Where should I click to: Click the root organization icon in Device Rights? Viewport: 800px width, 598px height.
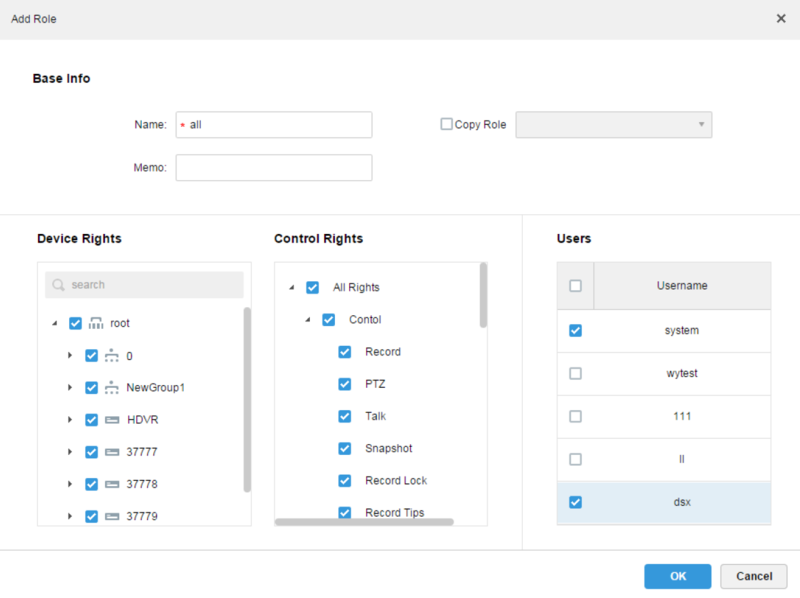click(x=96, y=323)
